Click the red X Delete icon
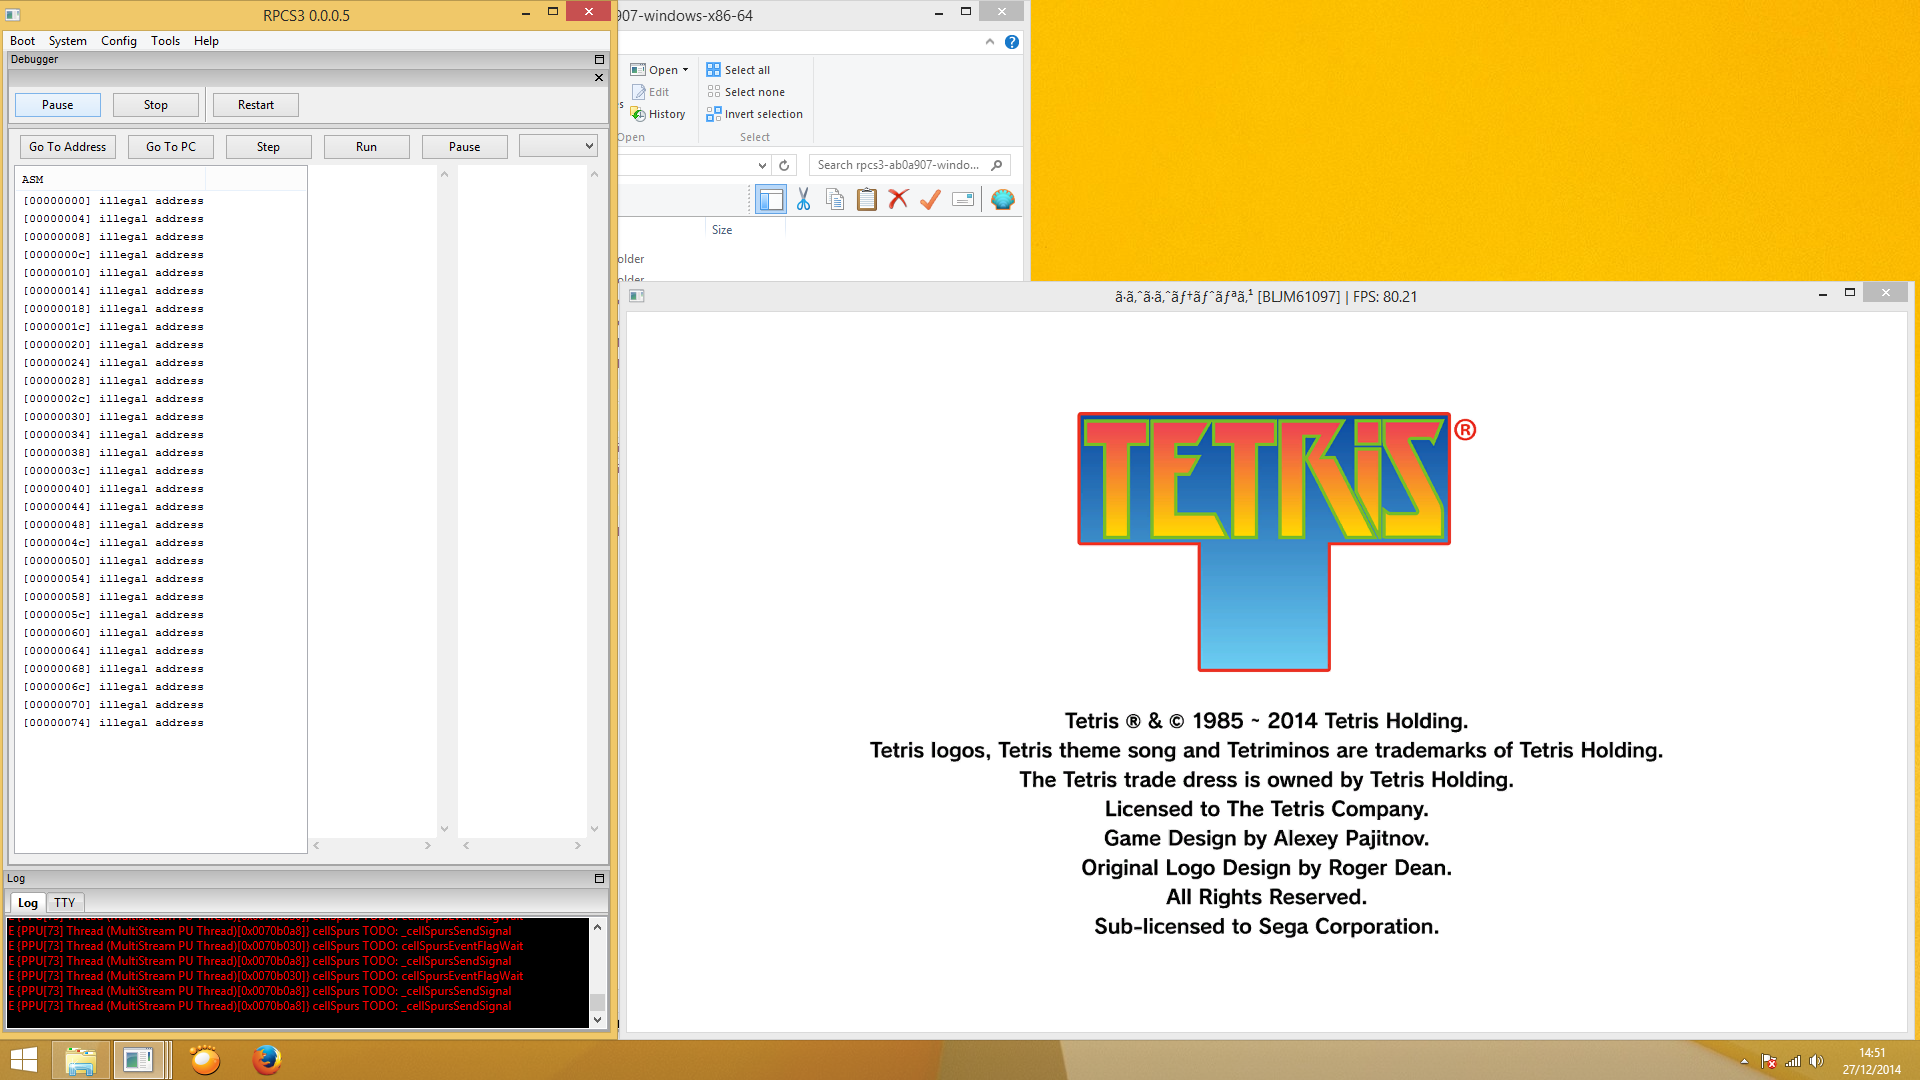The image size is (1920, 1080). click(x=898, y=200)
